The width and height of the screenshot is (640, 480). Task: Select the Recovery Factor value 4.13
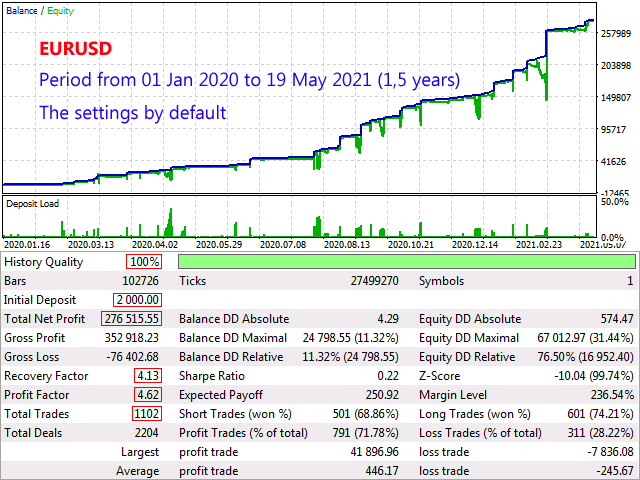[x=148, y=376]
